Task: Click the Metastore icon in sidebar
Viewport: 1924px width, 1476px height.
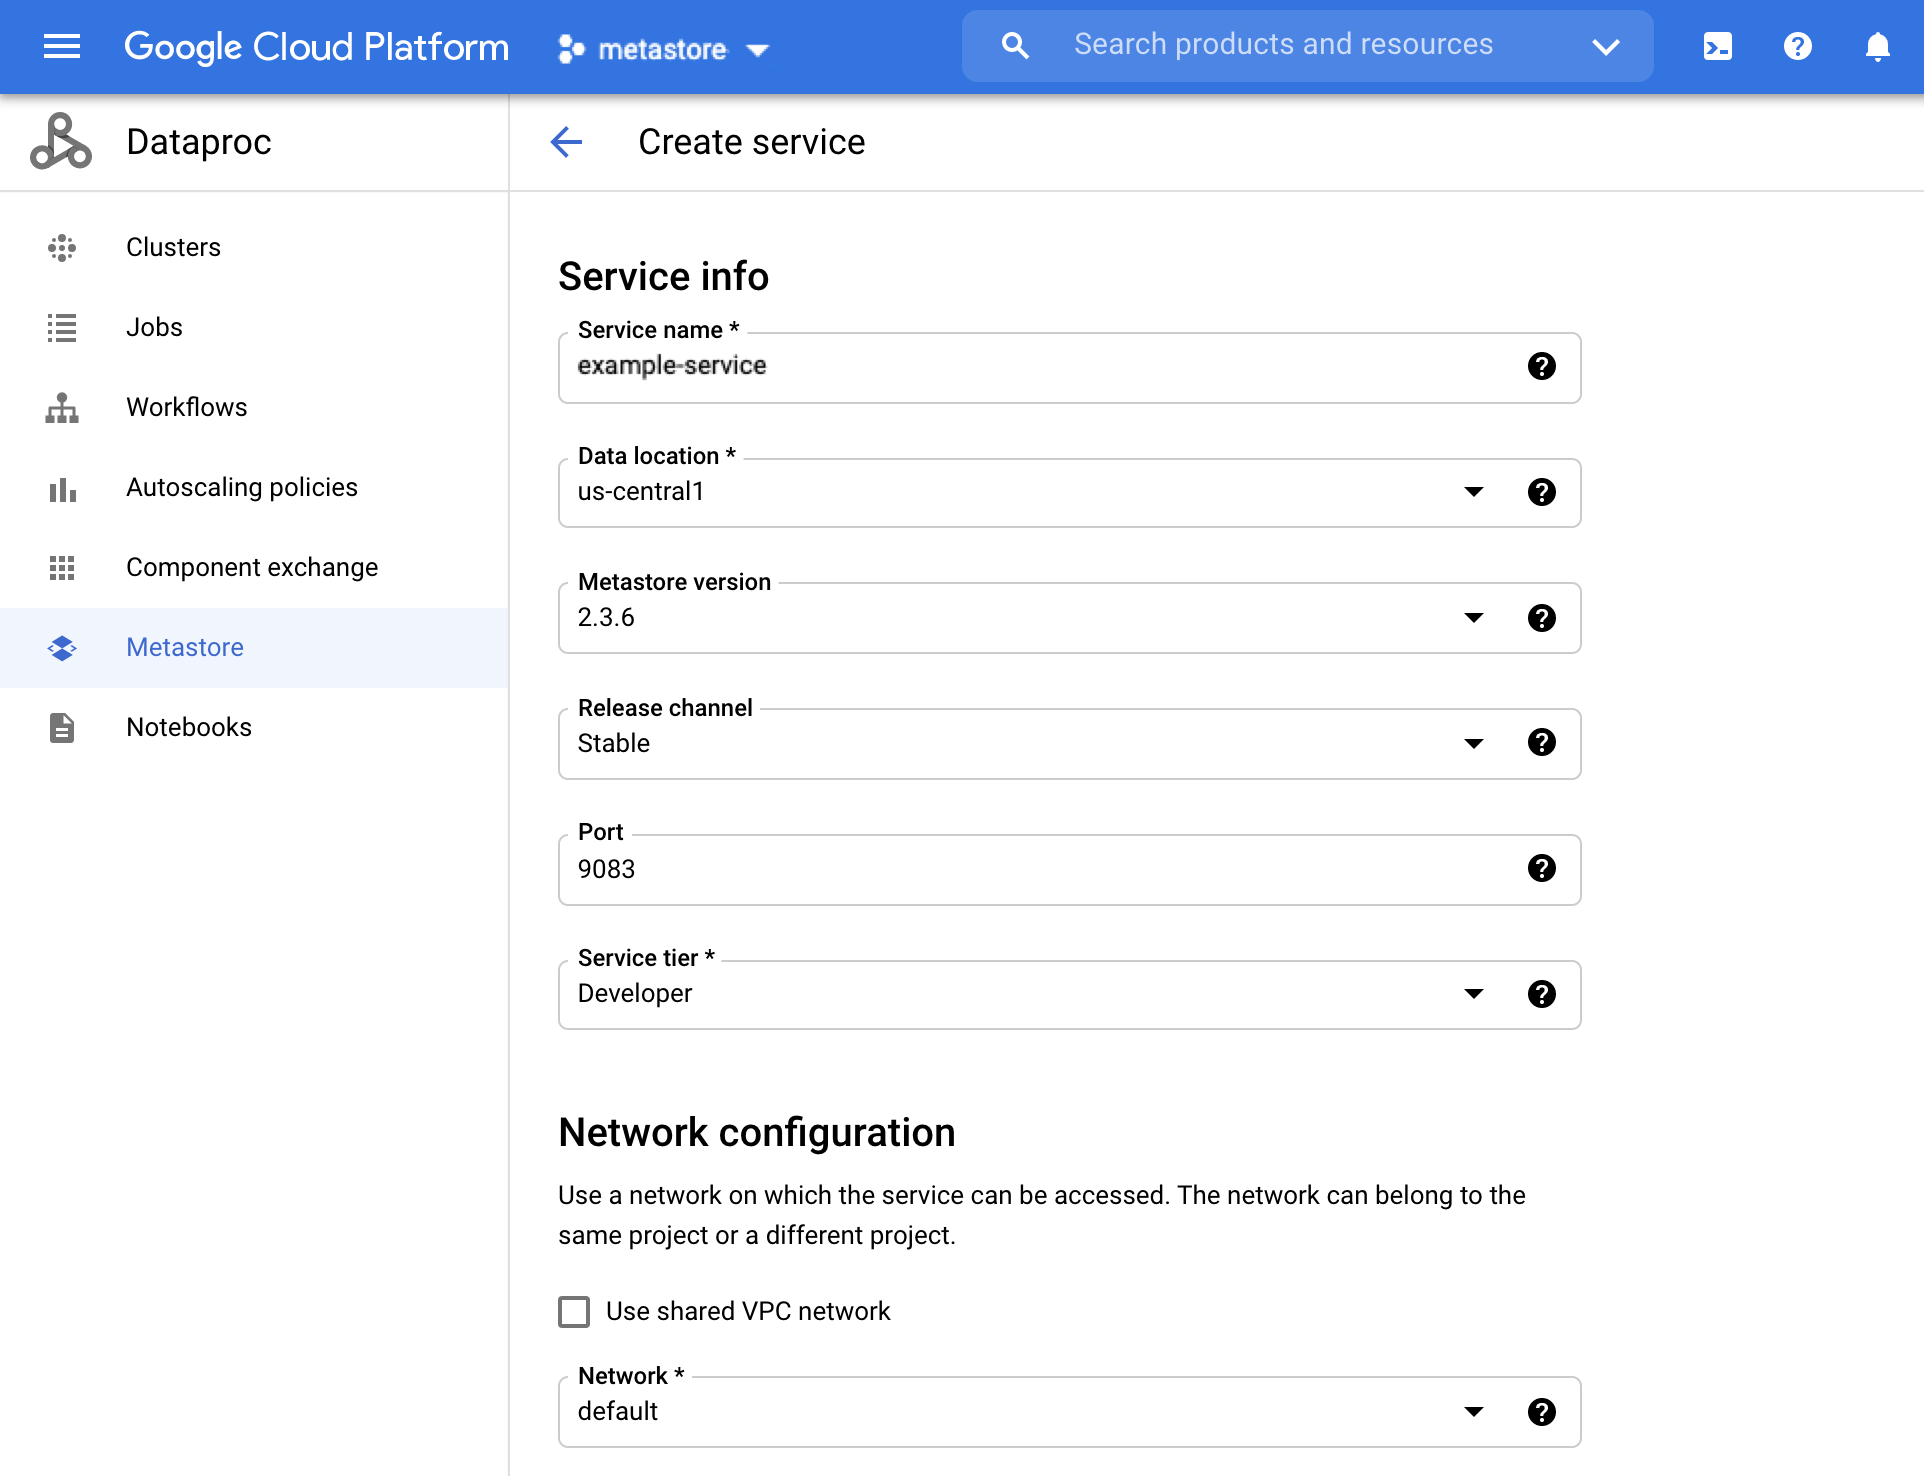Action: click(62, 647)
